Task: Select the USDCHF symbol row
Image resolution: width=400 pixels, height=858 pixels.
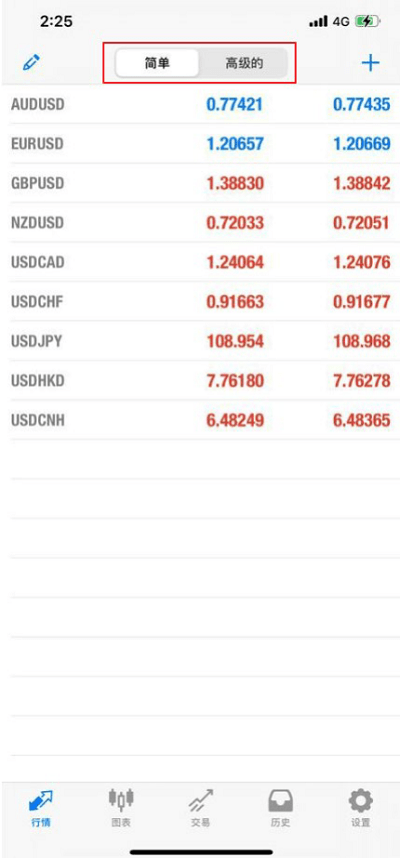Action: (200, 302)
